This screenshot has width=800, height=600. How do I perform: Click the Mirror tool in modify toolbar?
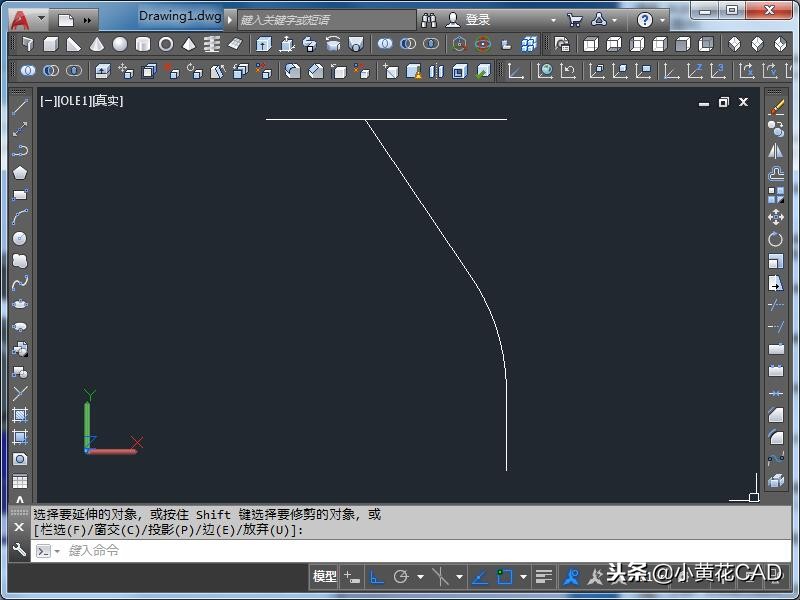776,150
